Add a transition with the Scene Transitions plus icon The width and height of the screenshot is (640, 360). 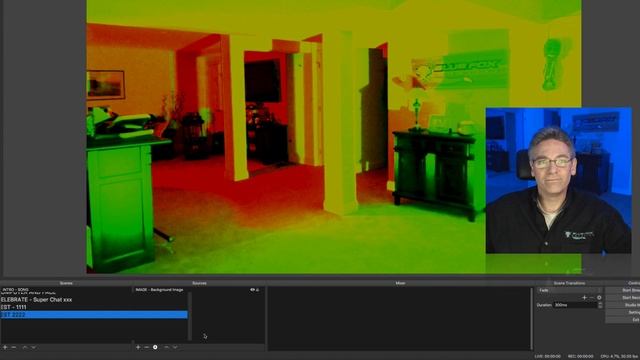click(x=584, y=298)
